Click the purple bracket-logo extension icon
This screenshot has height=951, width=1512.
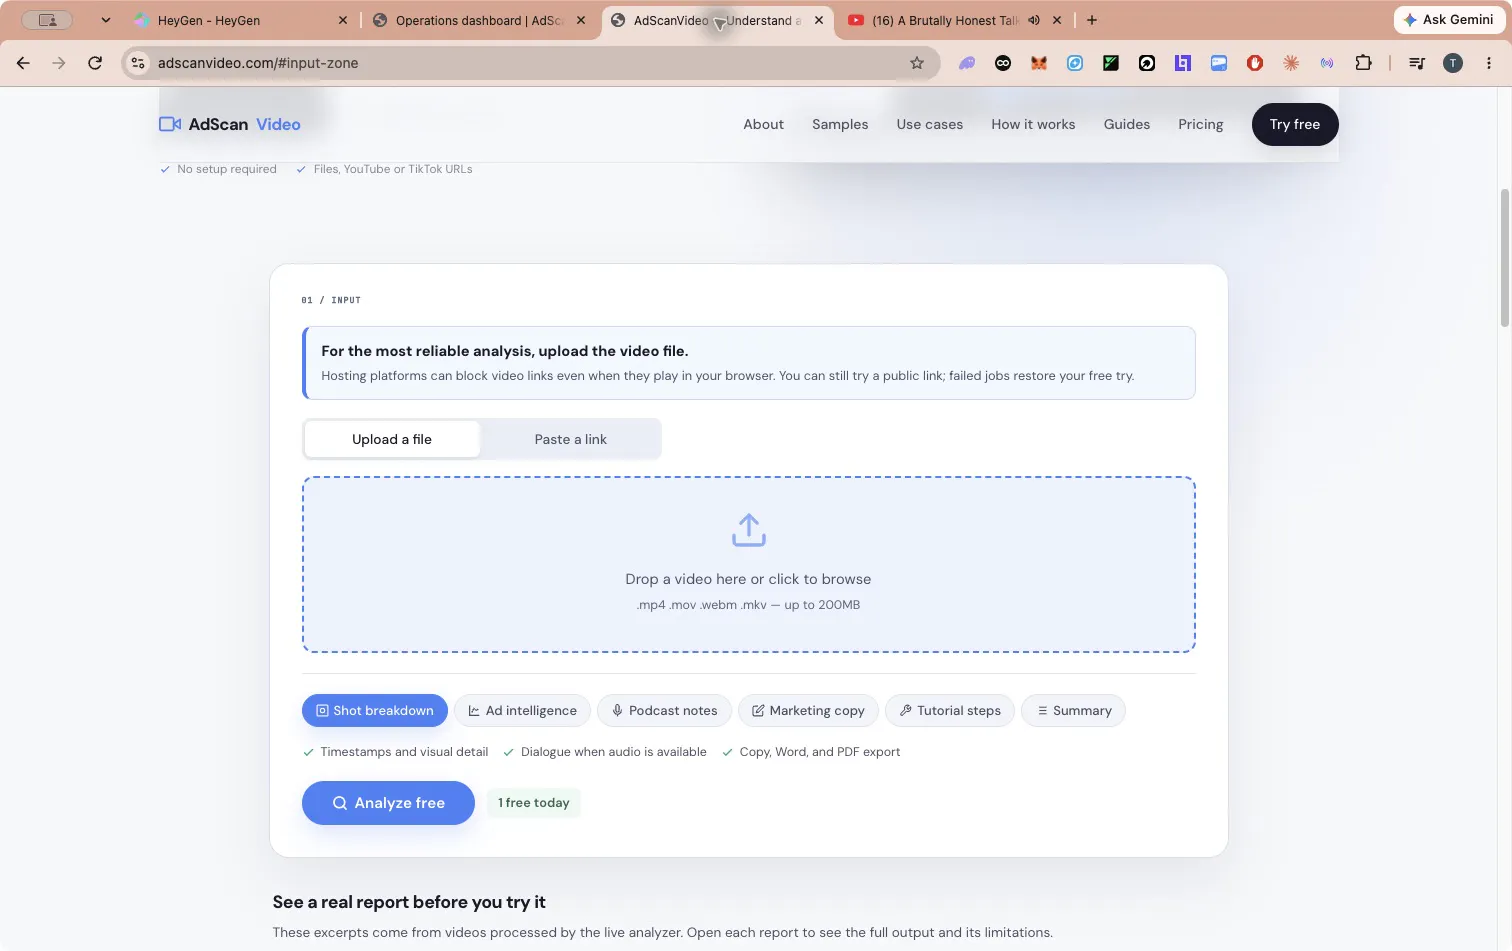click(x=1183, y=63)
